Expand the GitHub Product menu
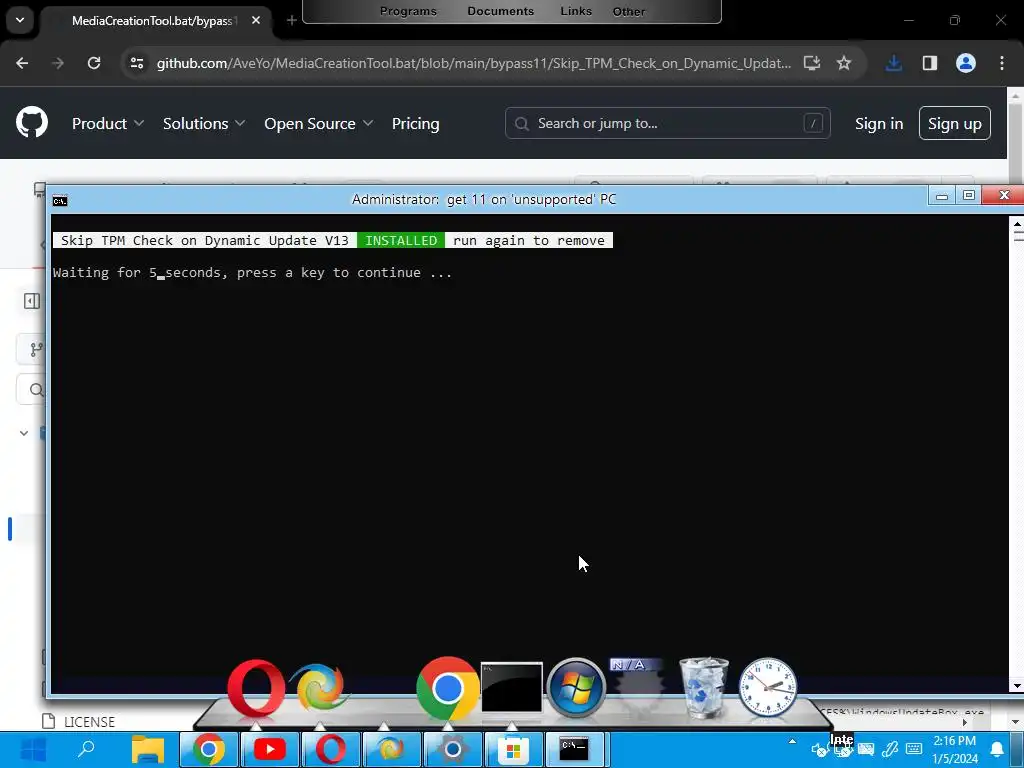The width and height of the screenshot is (1024, 768). point(108,123)
